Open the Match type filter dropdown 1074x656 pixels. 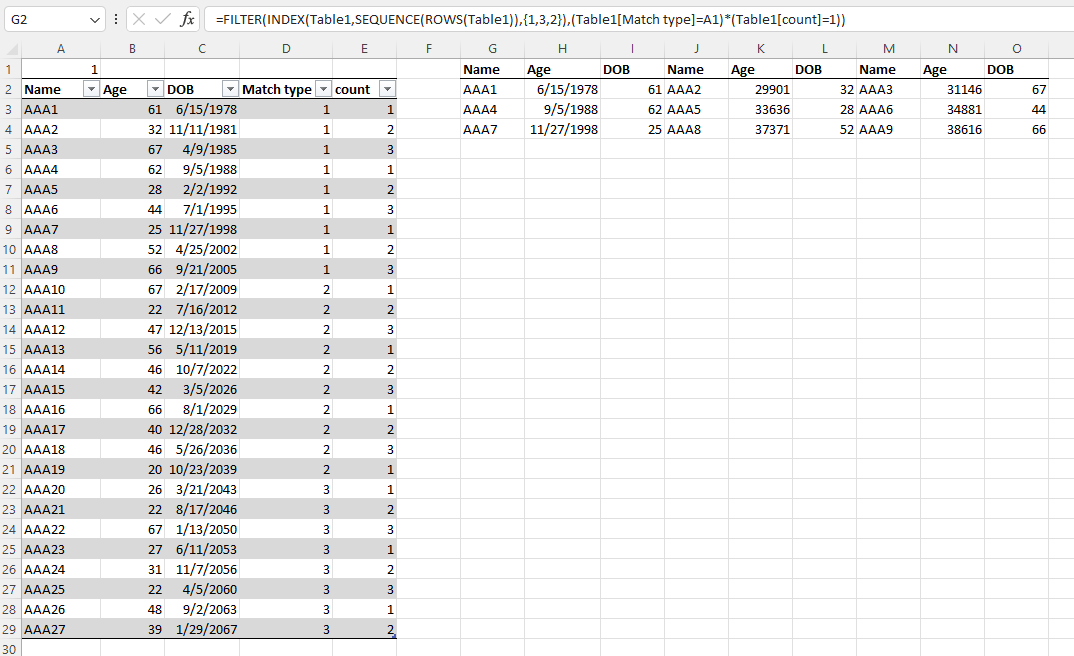pyautogui.click(x=323, y=89)
